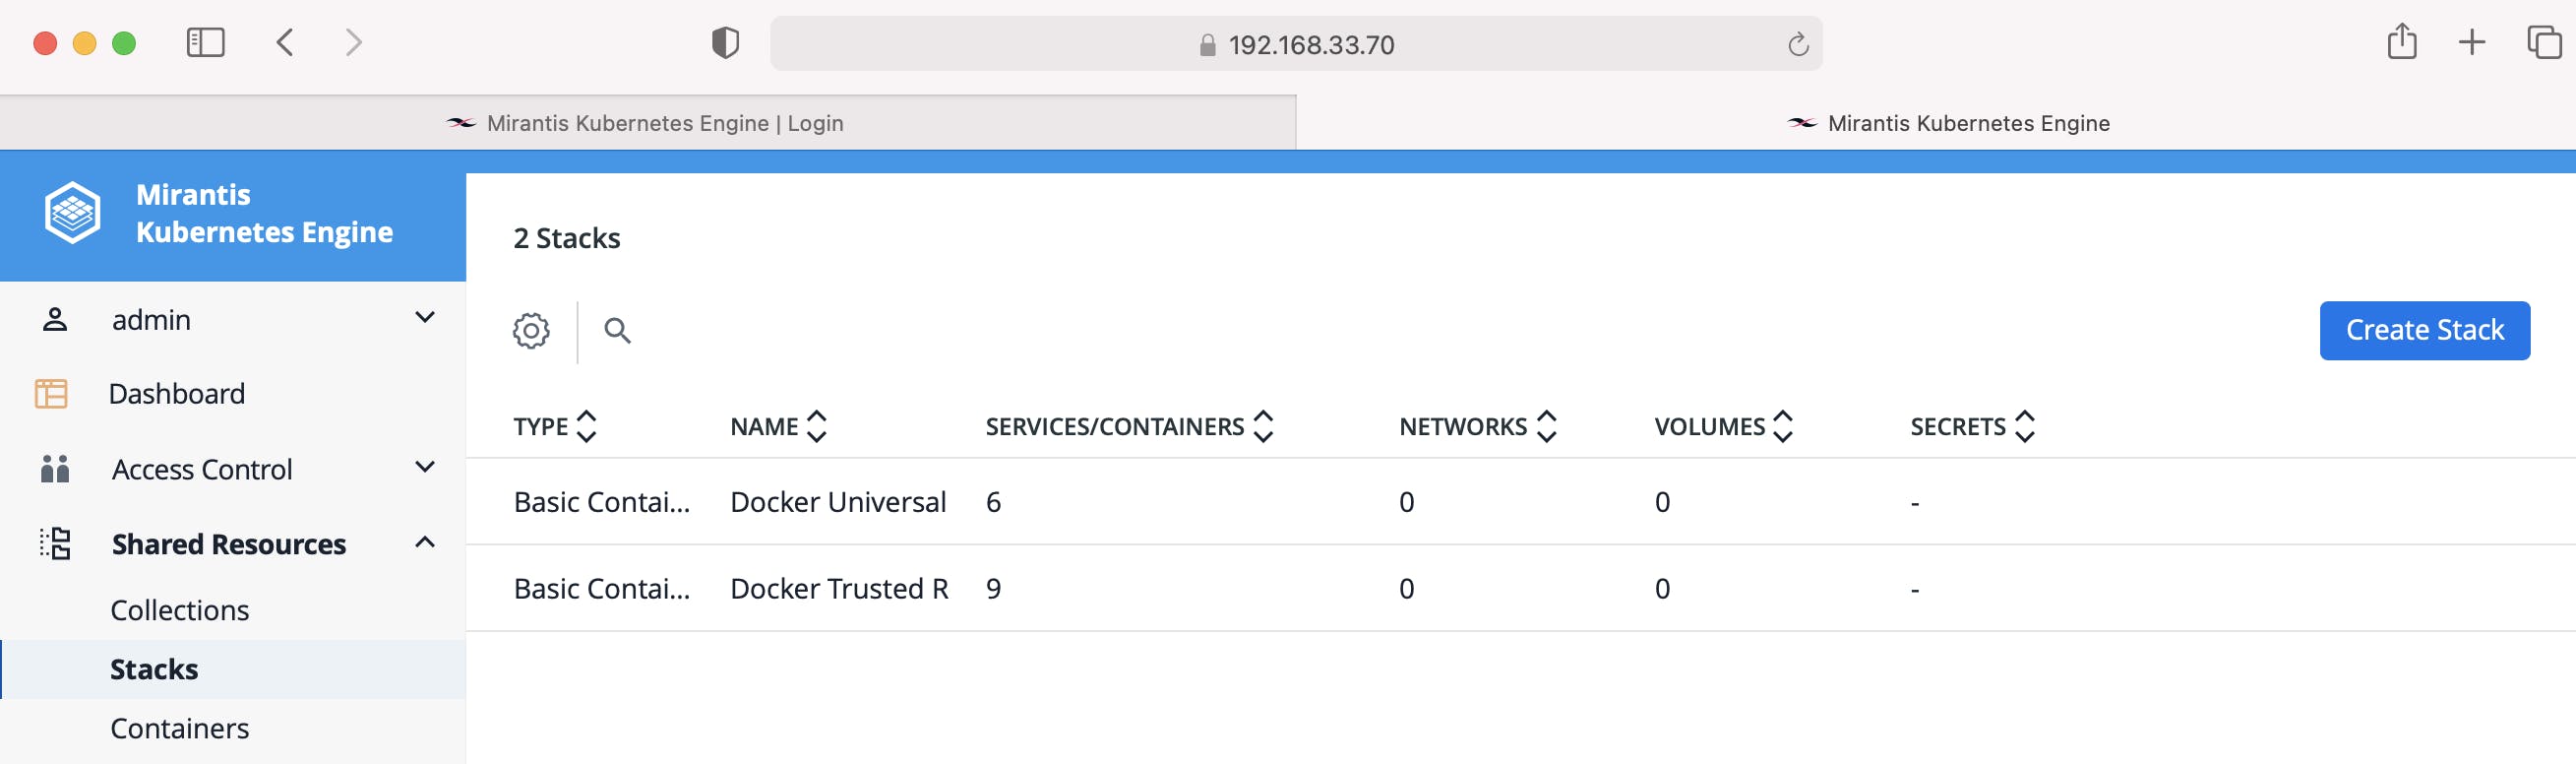Click the privacy shield icon
The height and width of the screenshot is (764, 2576).
point(725,43)
